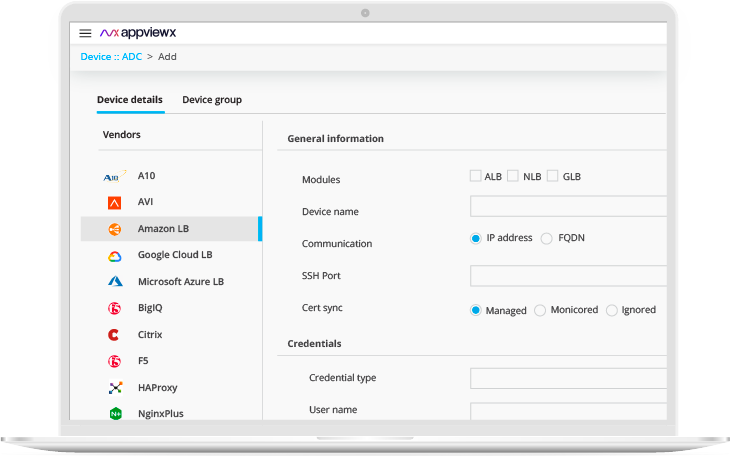Click the A10 vendor logo icon

pos(114,176)
